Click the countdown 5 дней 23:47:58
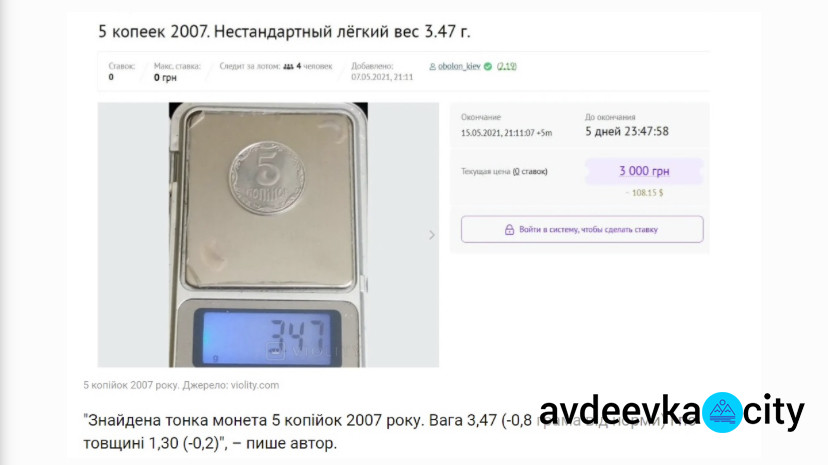This screenshot has height=465, width=828. (627, 131)
